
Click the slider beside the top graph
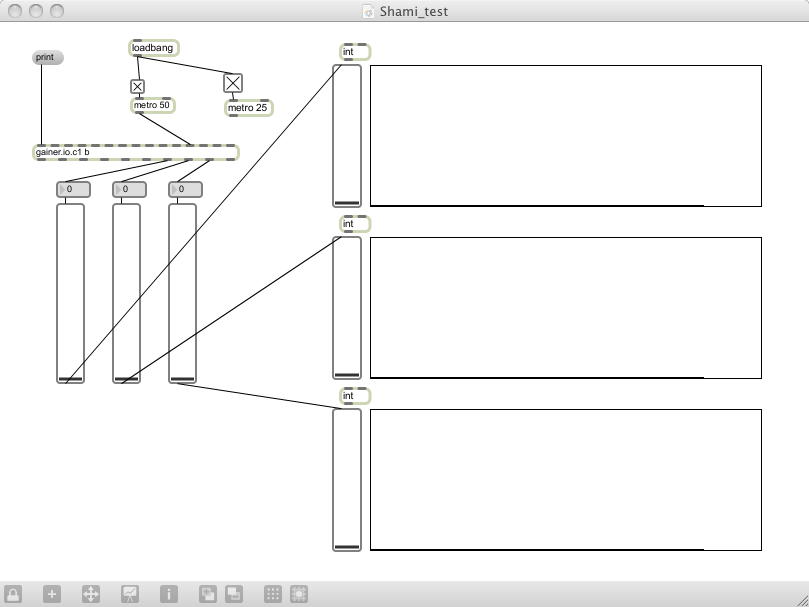pos(347,136)
